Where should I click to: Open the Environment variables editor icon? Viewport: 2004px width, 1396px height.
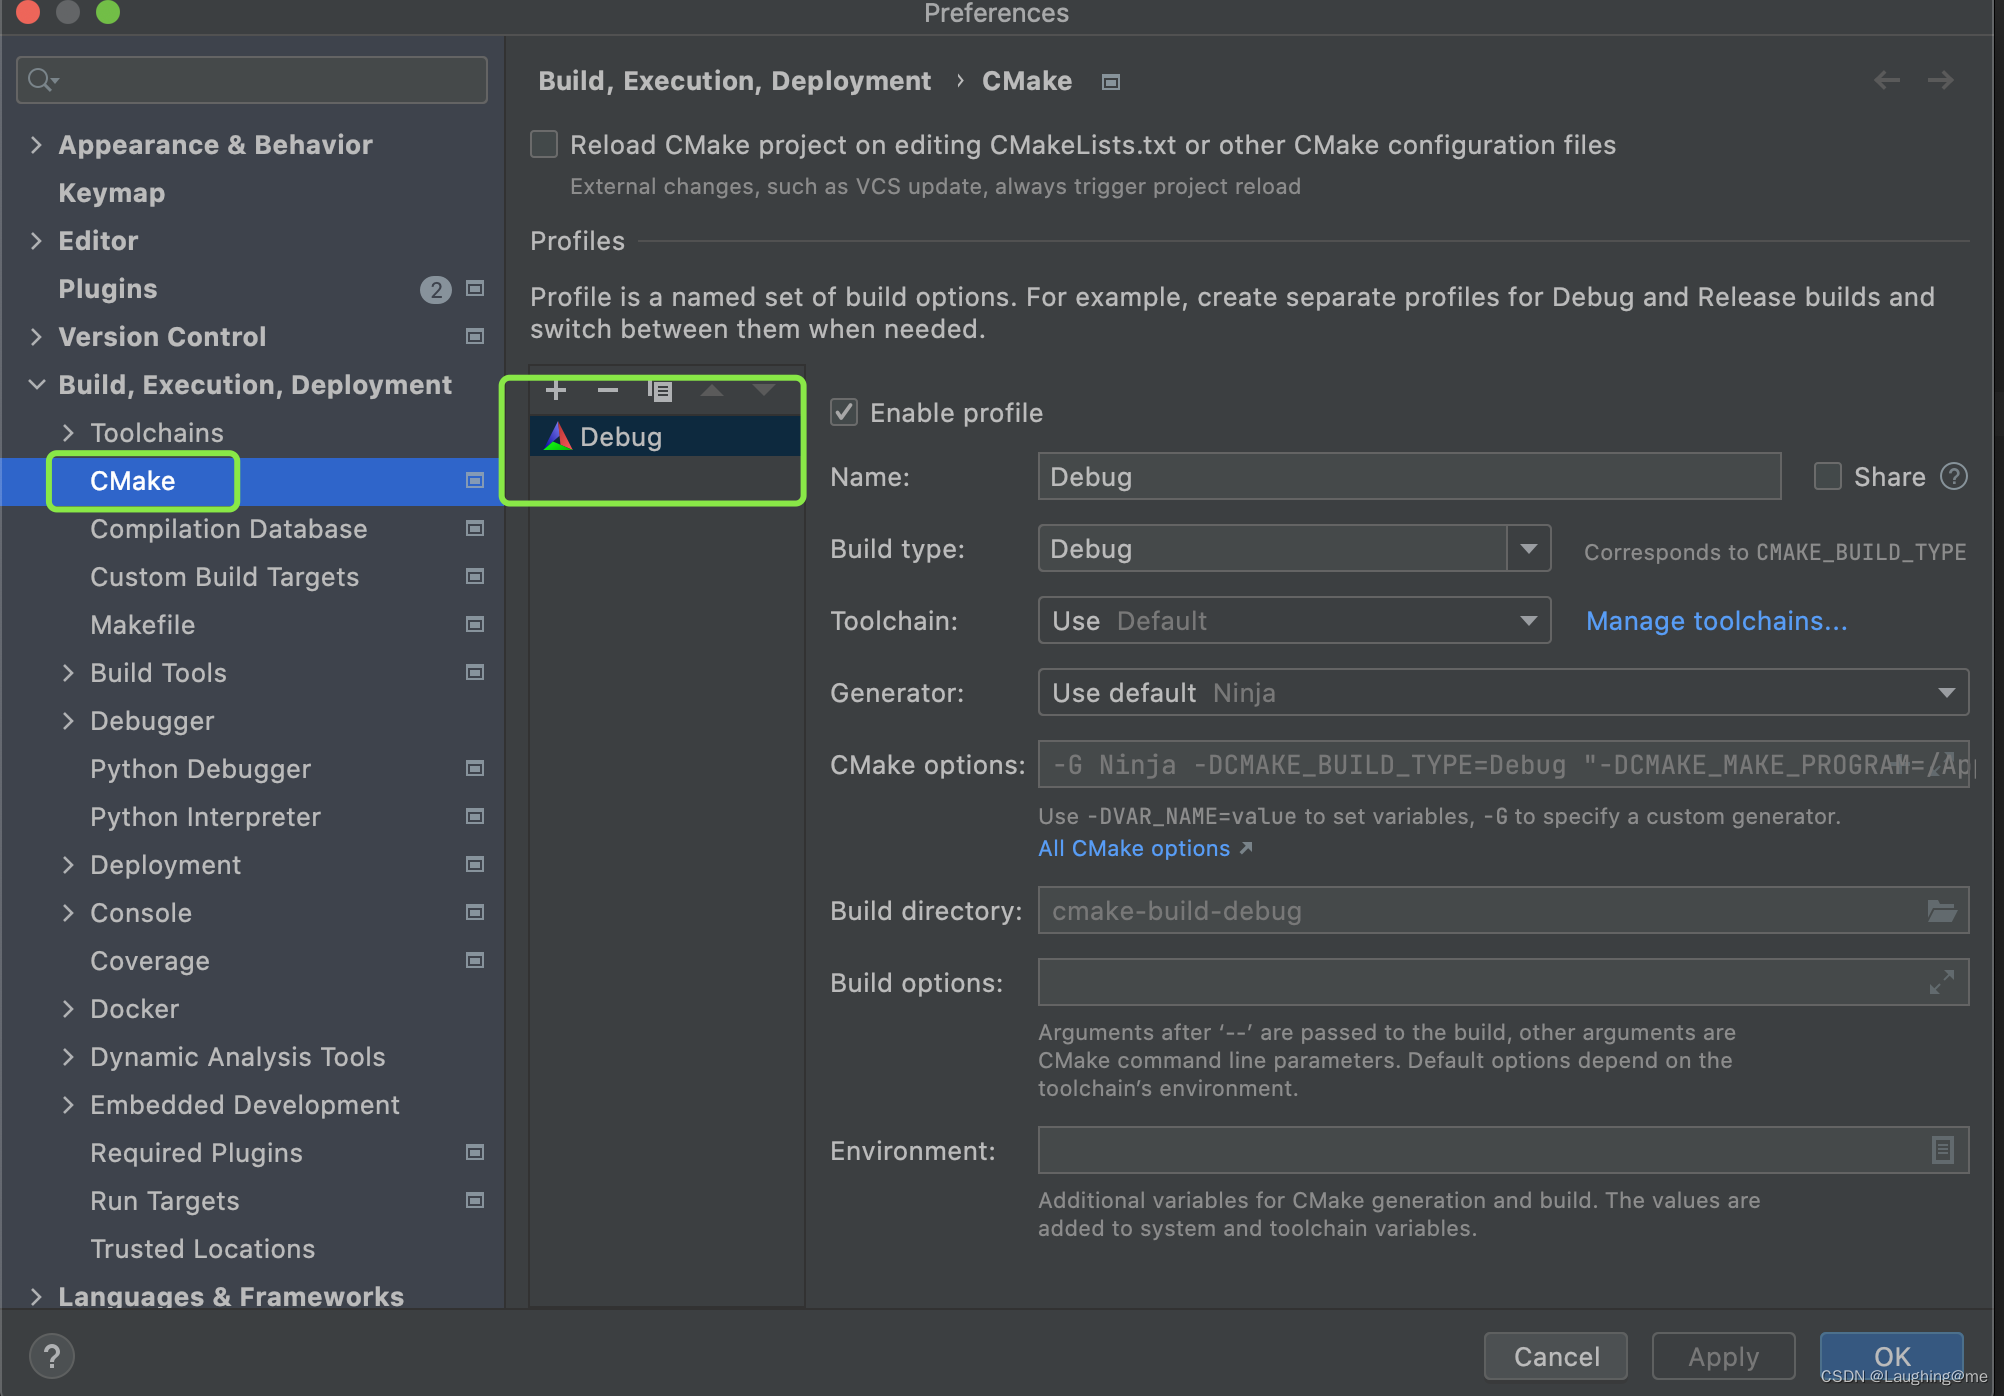pos(1941,1150)
